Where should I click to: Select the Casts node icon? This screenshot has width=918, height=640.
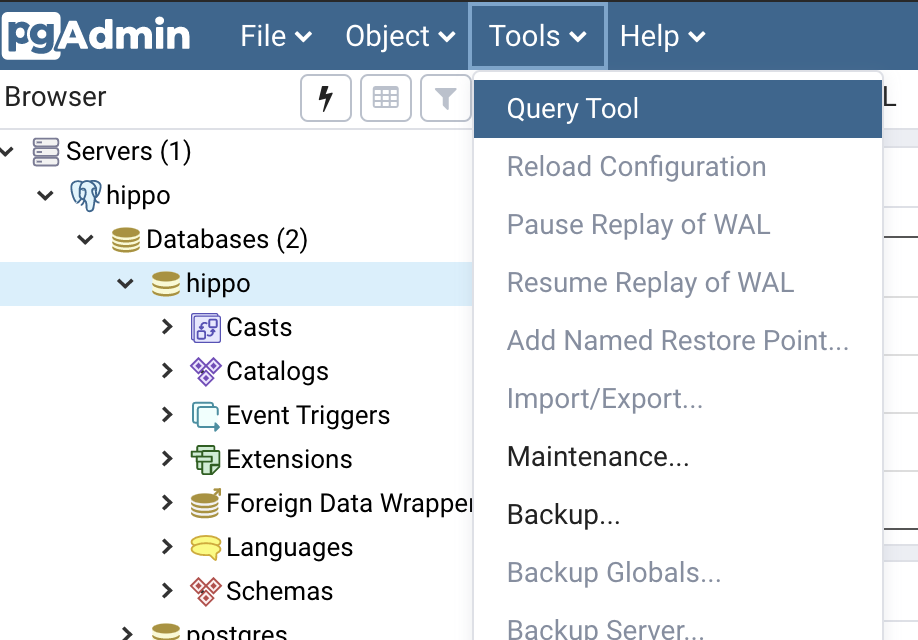(204, 327)
